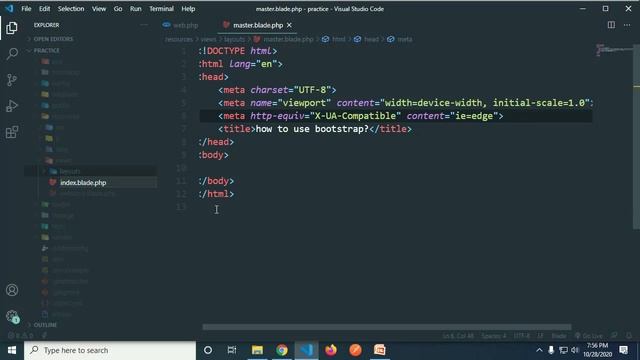Open the Search view in activity bar
Image resolution: width=640 pixels, height=360 pixels.
click(x=12, y=53)
